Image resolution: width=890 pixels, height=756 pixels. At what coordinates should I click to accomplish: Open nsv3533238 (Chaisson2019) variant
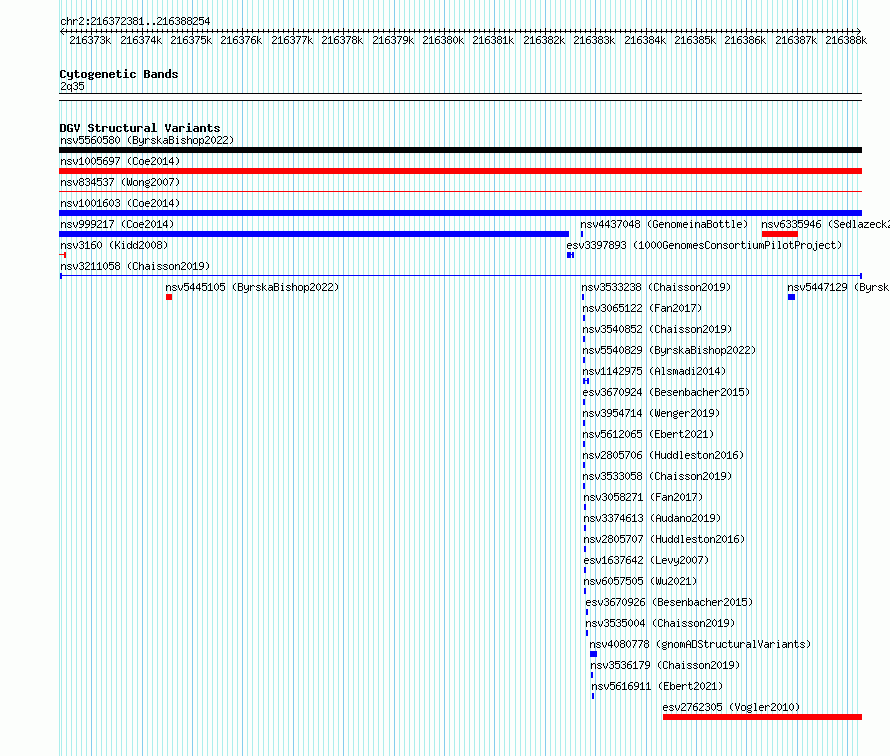(x=656, y=287)
